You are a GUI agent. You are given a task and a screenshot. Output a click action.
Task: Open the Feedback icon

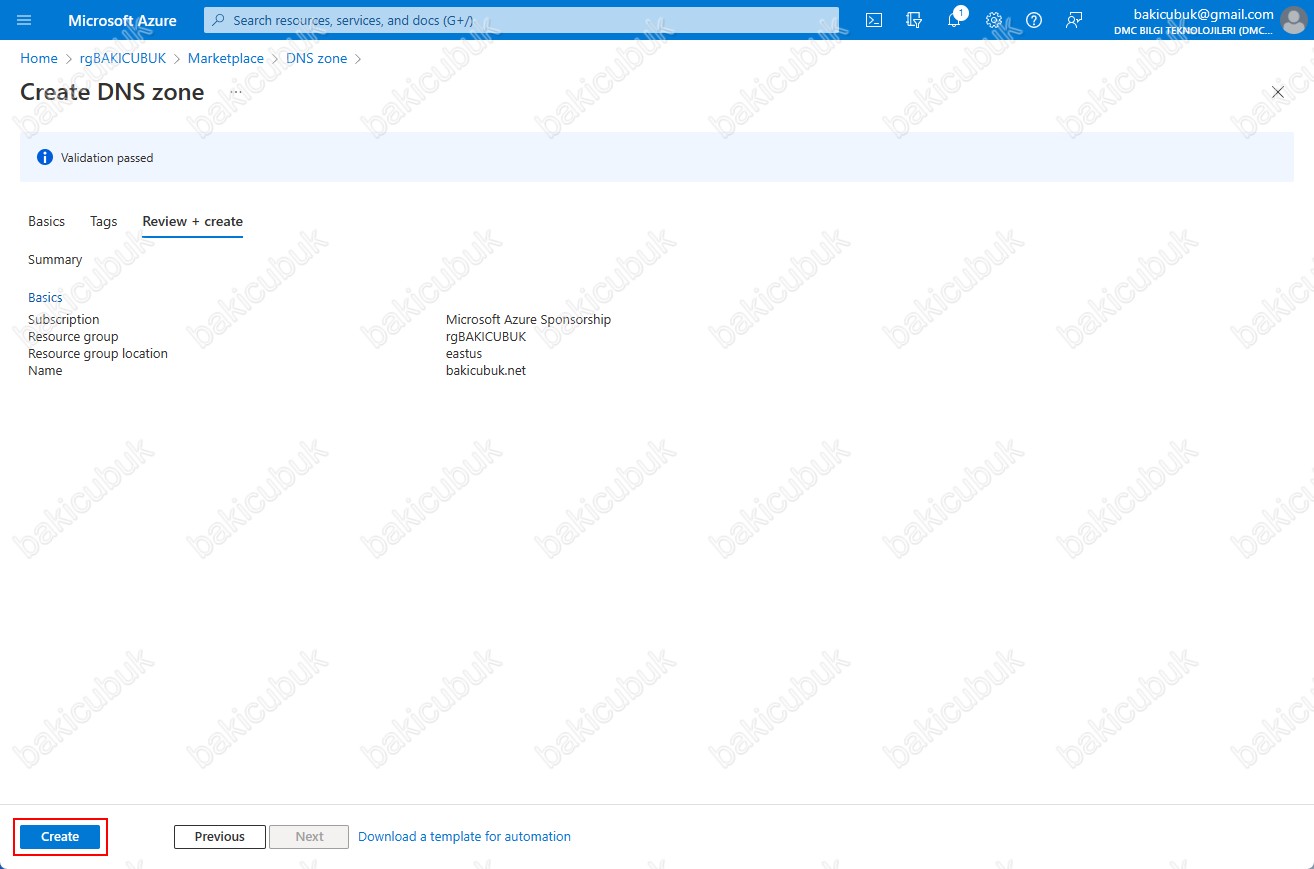(1074, 20)
